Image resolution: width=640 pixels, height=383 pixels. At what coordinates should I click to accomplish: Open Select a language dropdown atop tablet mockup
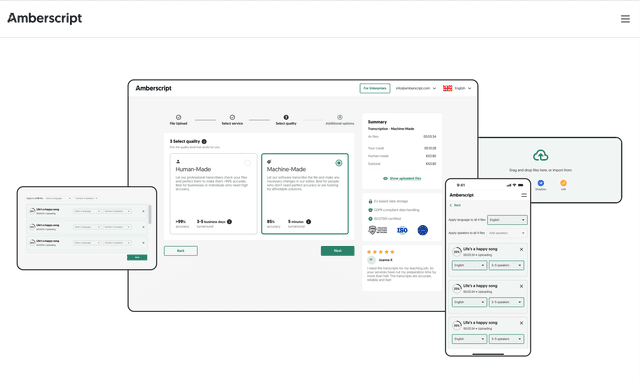[x=58, y=198]
